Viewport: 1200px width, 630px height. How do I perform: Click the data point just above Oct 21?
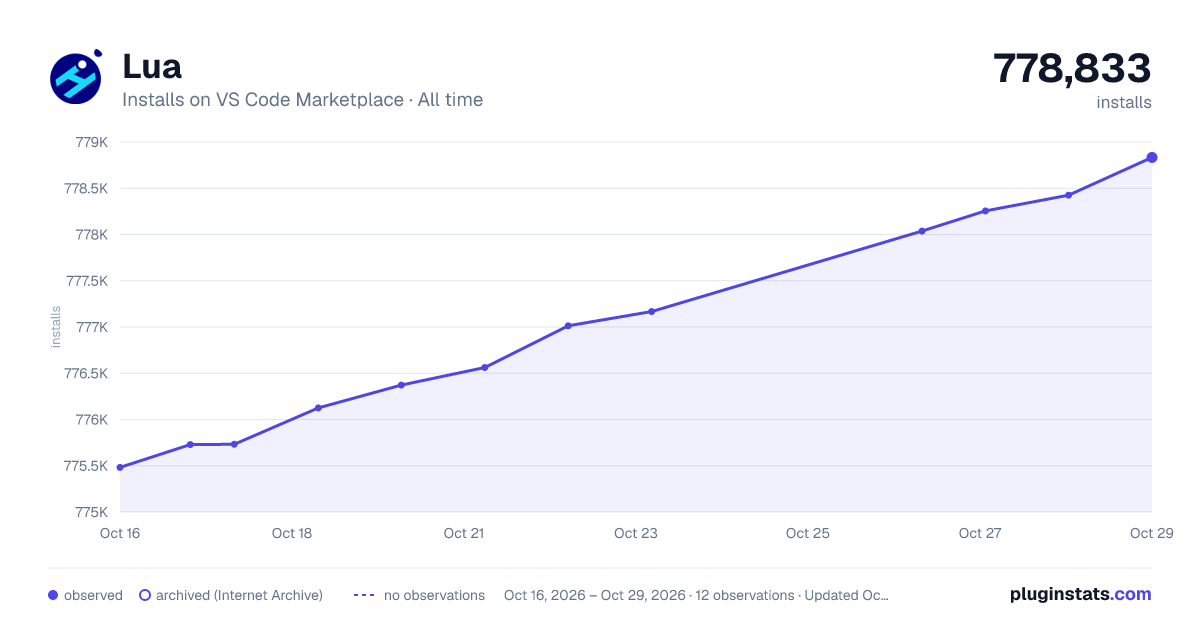(x=485, y=367)
